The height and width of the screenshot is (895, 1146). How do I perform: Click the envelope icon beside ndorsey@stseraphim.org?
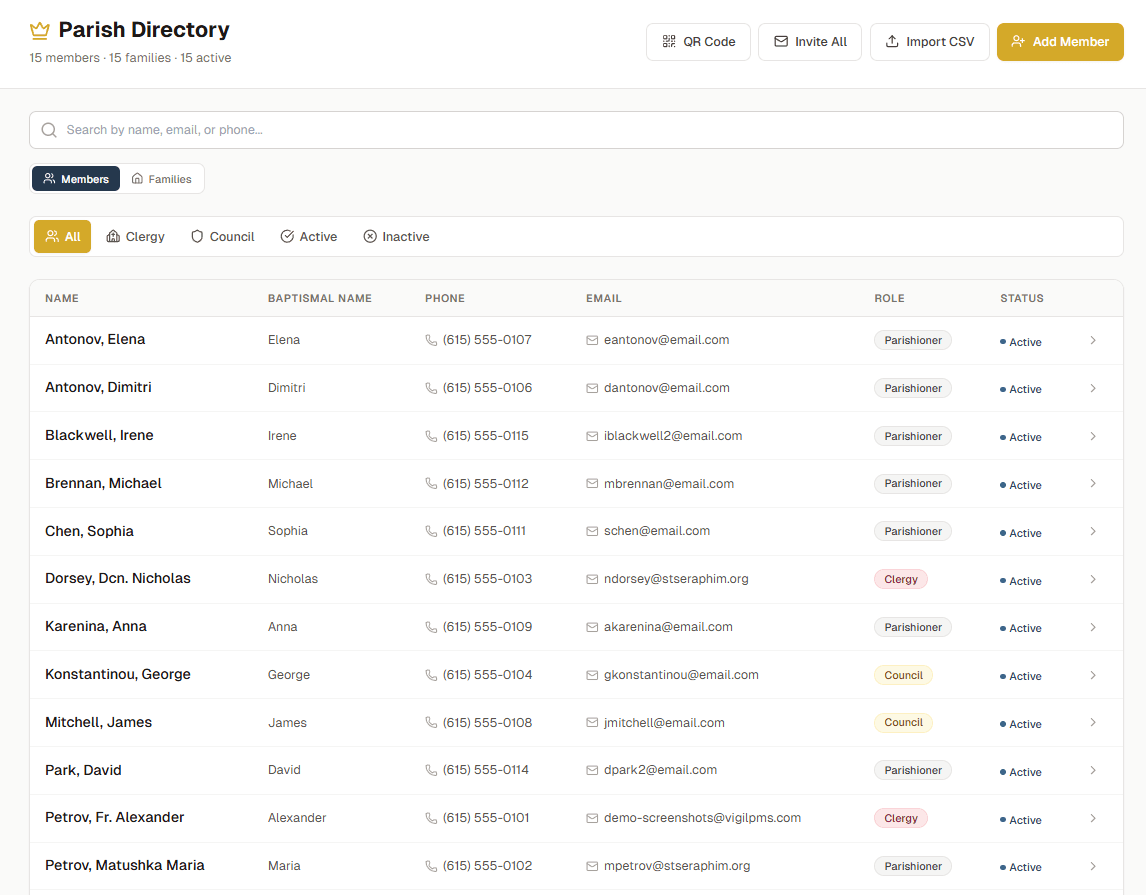coord(592,579)
